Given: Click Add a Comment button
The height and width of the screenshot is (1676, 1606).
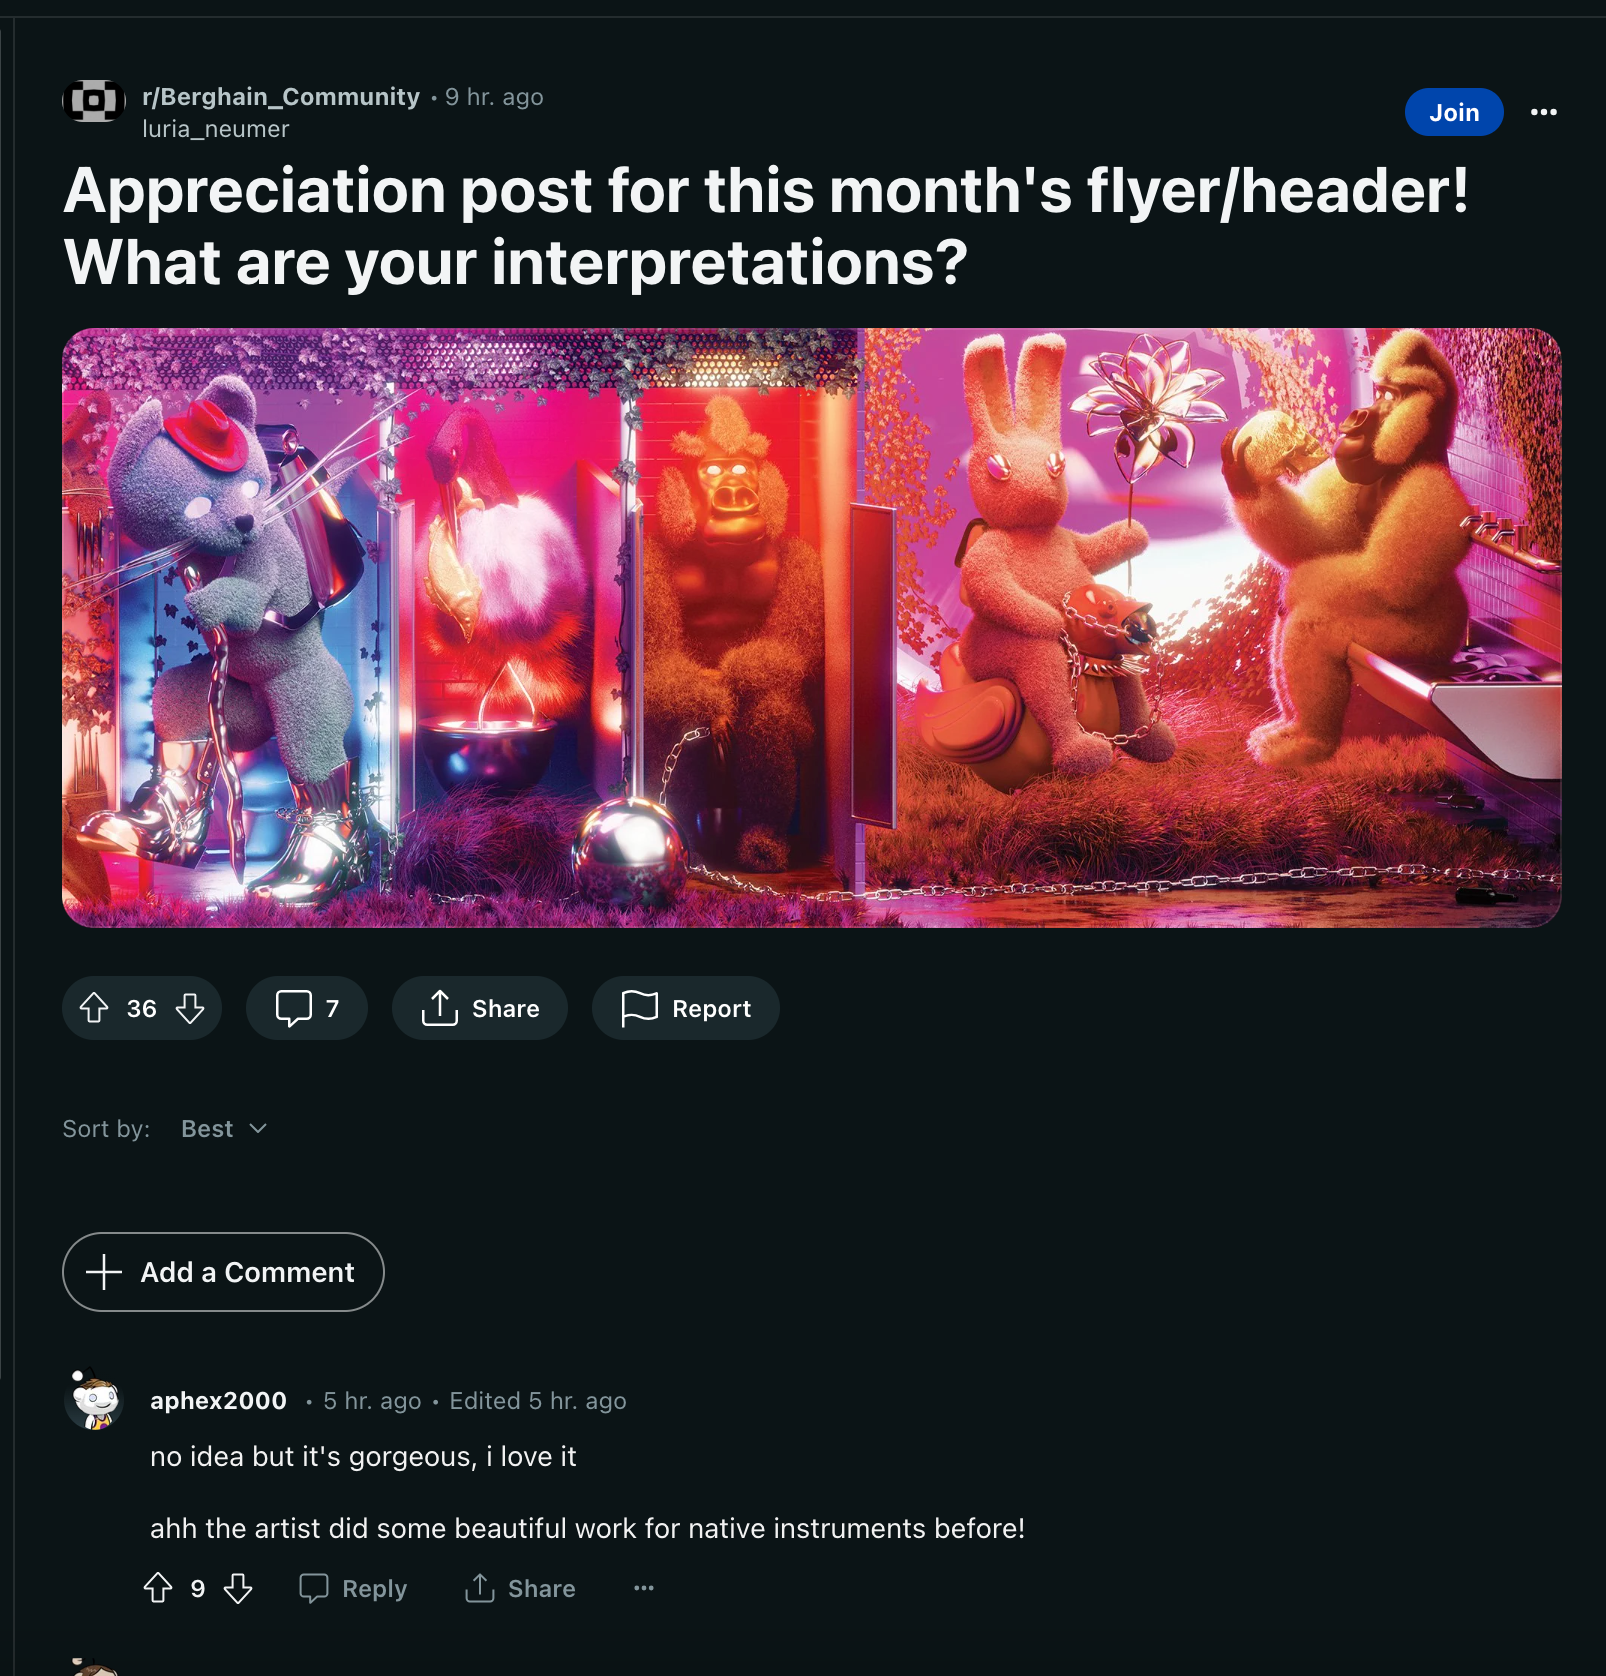Looking at the screenshot, I should tap(223, 1272).
